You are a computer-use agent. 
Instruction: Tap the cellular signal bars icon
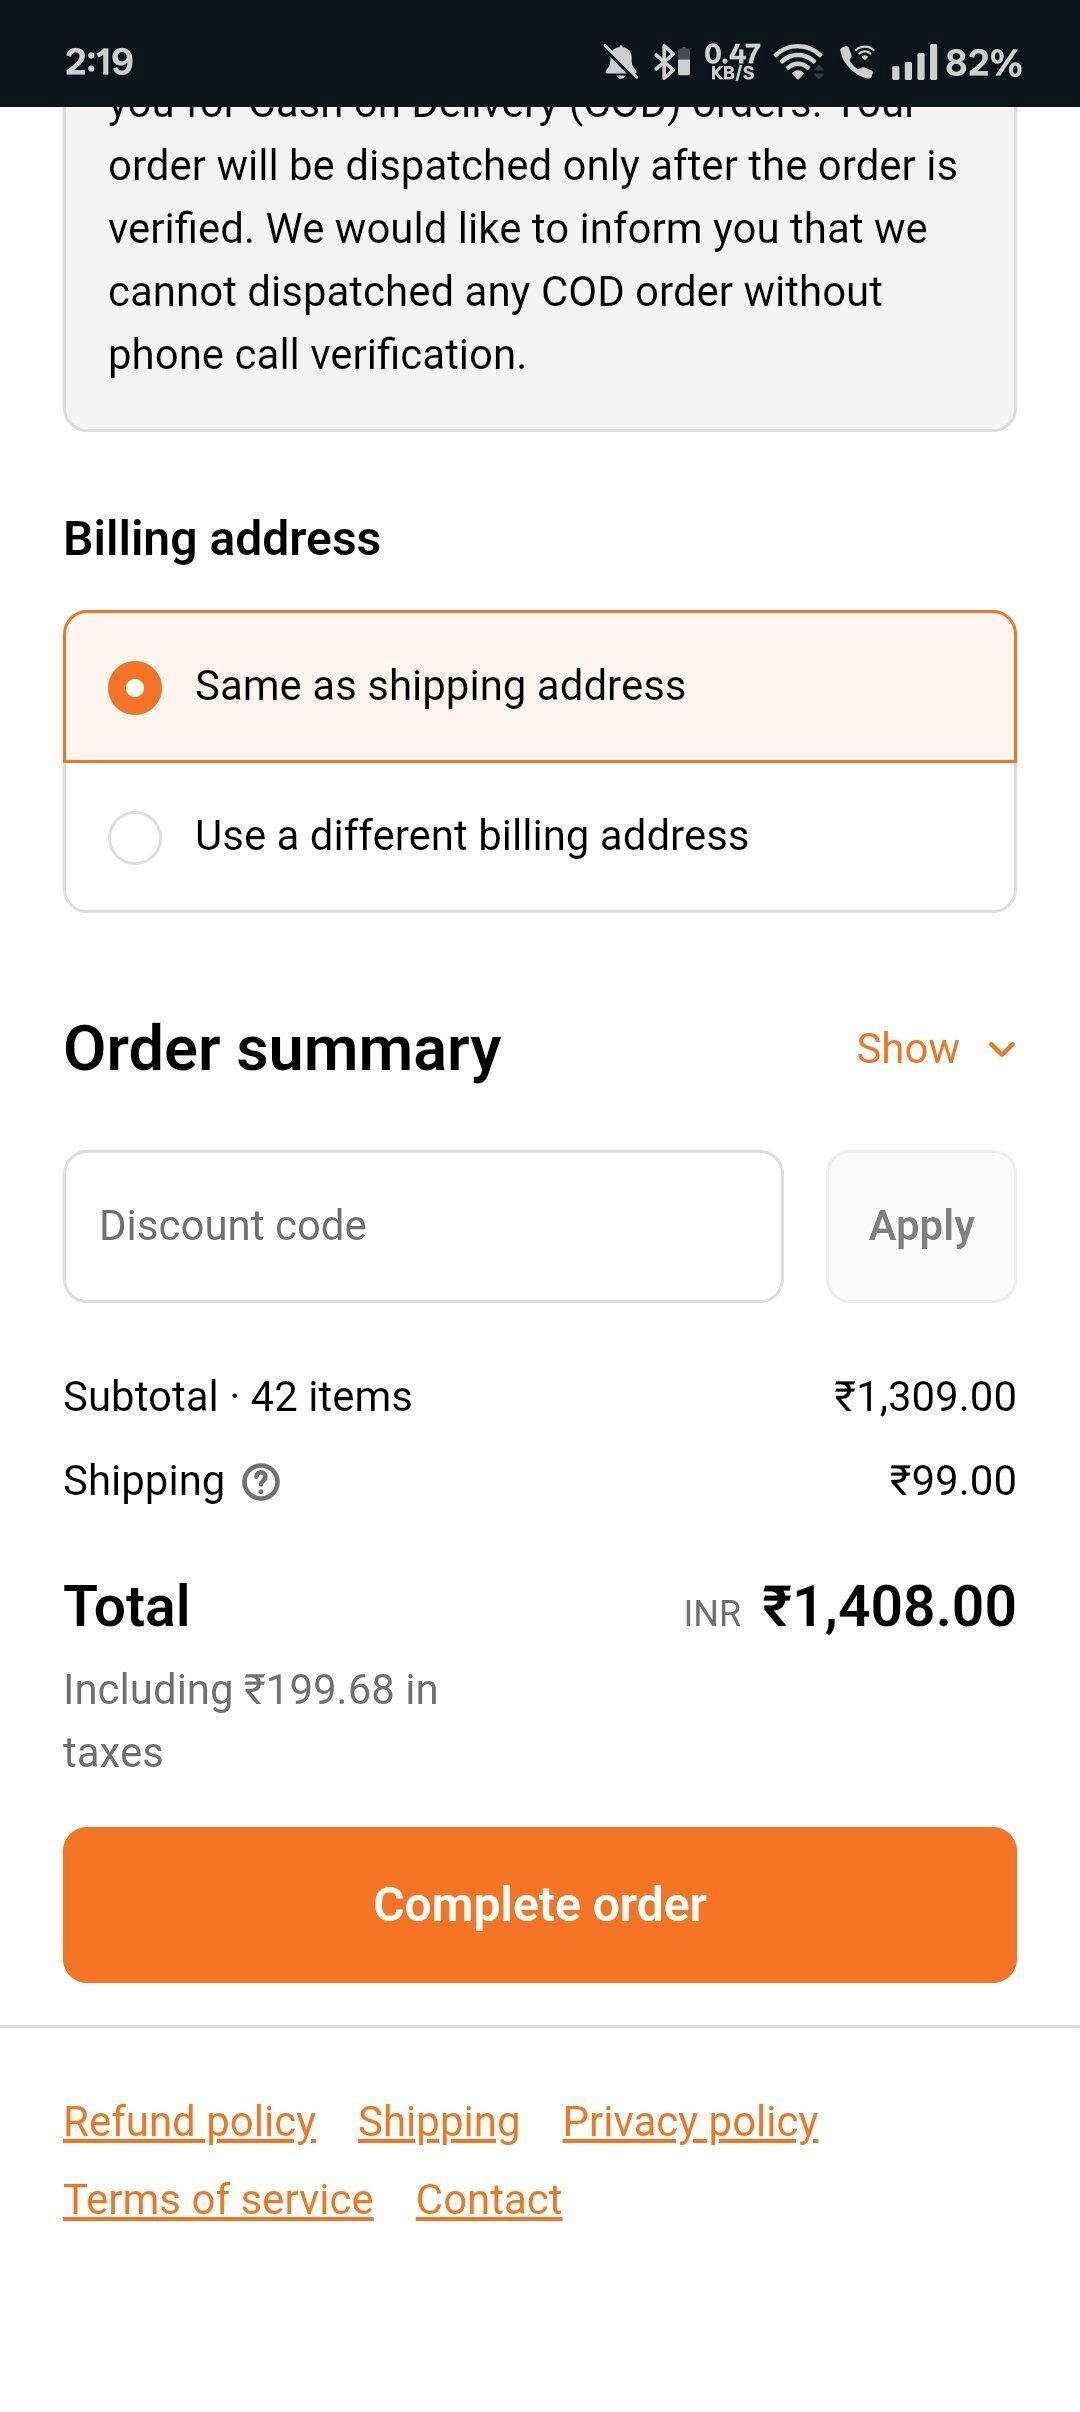click(914, 62)
